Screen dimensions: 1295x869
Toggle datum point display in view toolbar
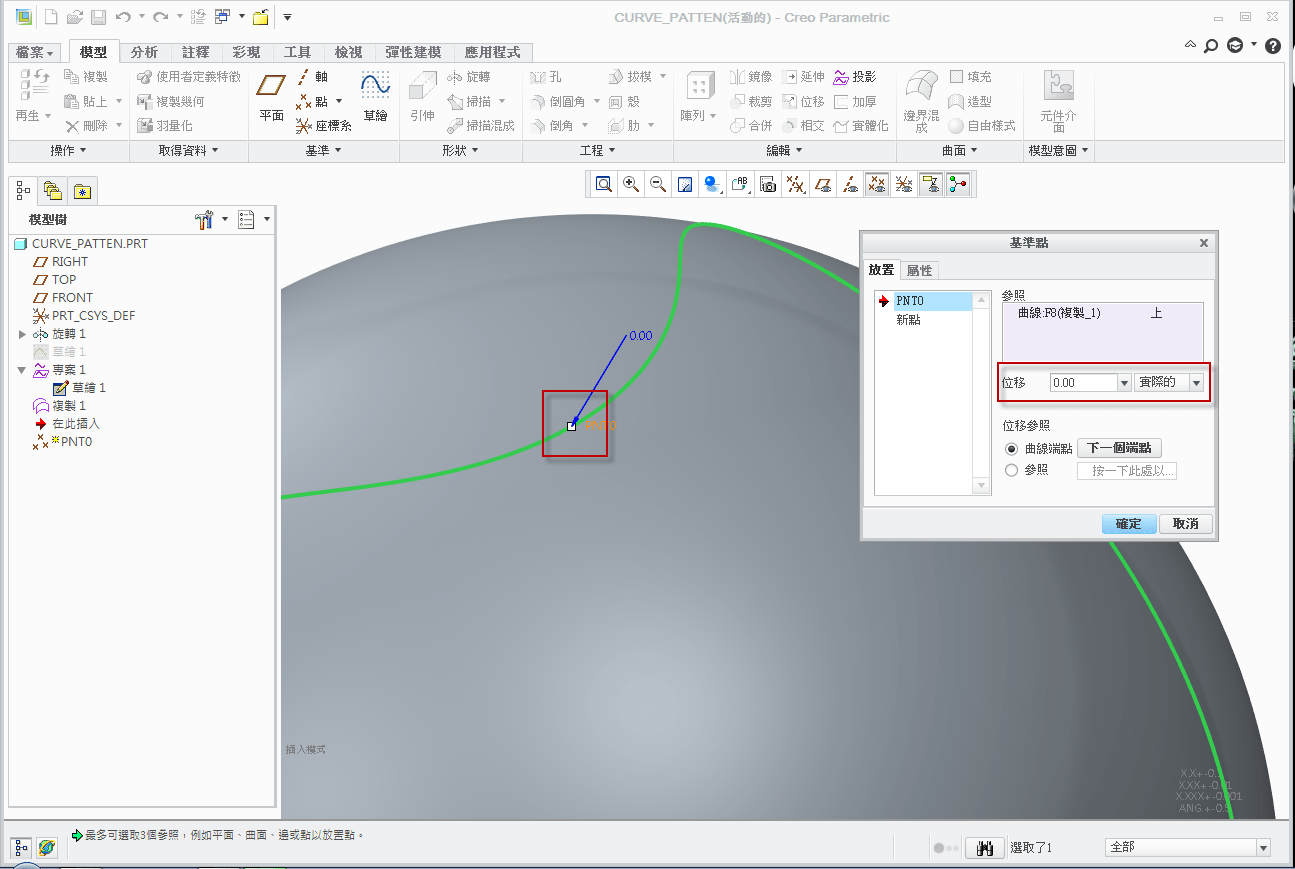[877, 184]
